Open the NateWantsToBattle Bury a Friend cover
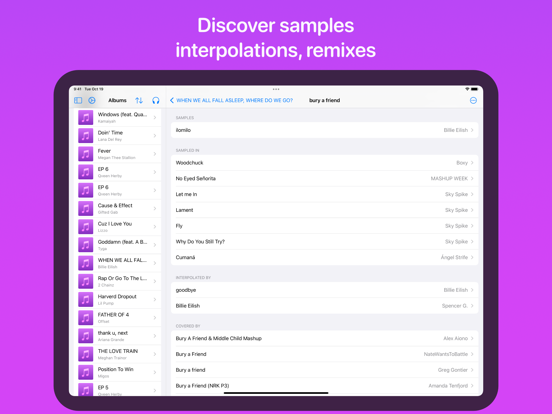 coord(324,354)
